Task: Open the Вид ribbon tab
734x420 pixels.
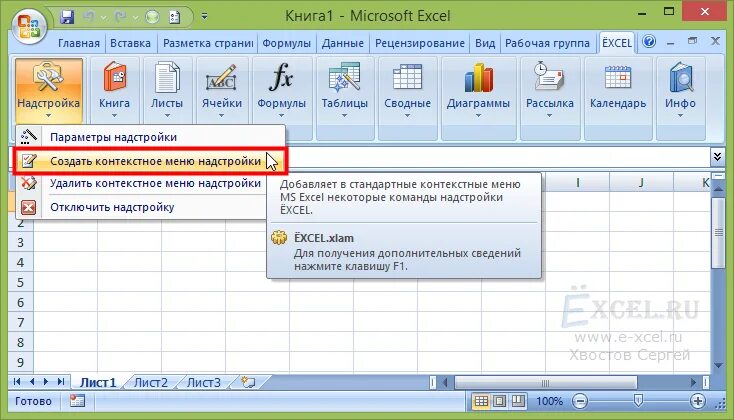Action: [x=484, y=43]
